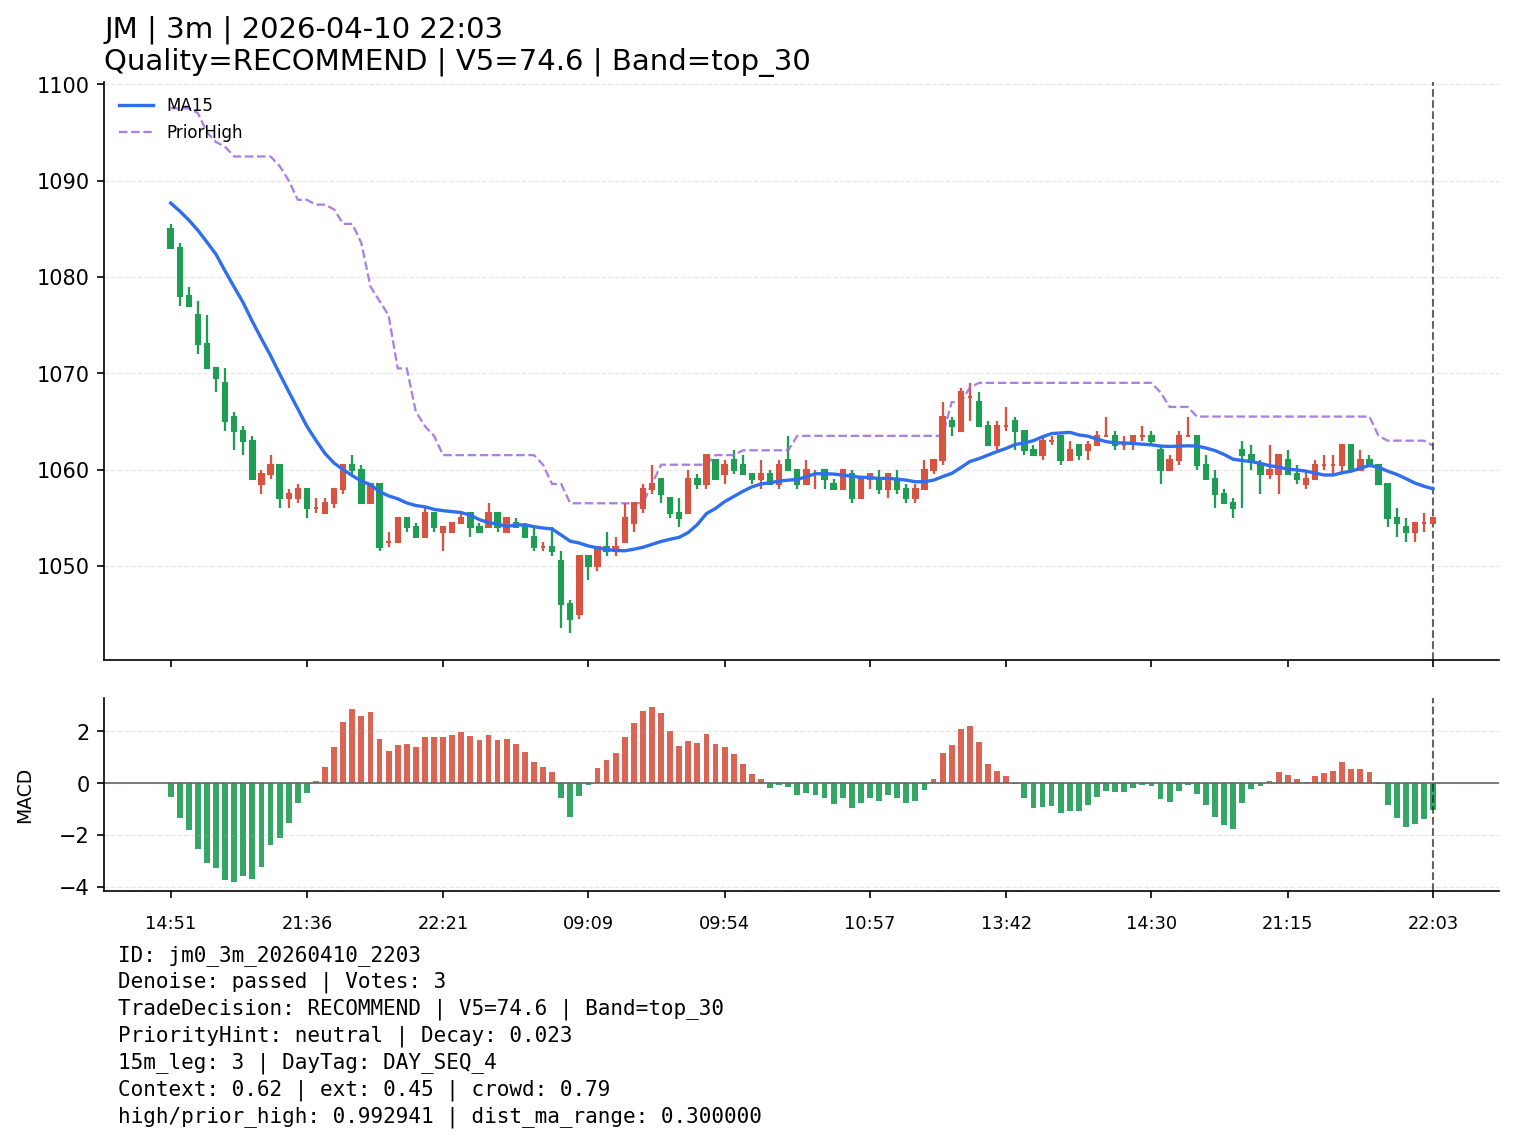Click the purple dashed PriorHigh legend sample
Viewport: 1514px width, 1143px height.
click(x=137, y=132)
